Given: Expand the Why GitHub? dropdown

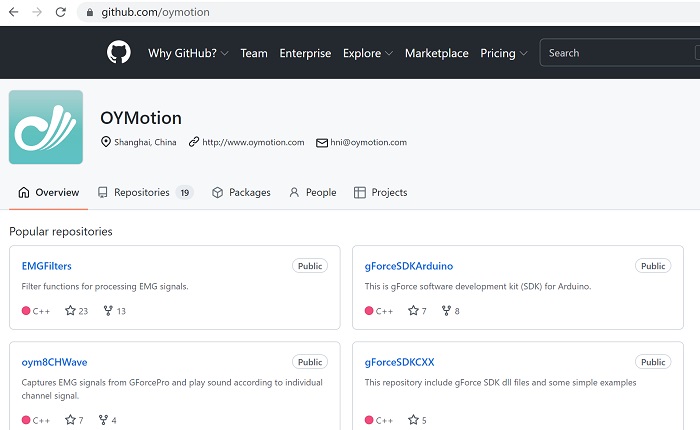Looking at the screenshot, I should [x=188, y=53].
